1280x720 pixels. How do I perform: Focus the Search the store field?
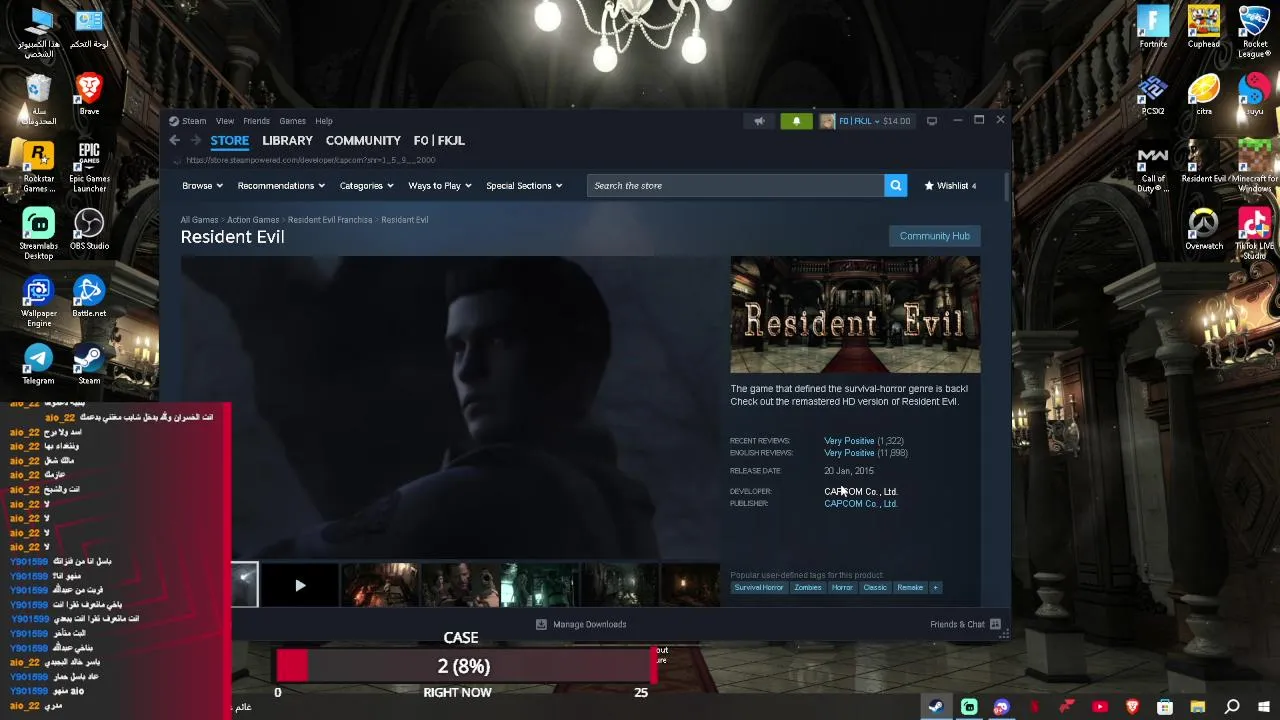735,185
